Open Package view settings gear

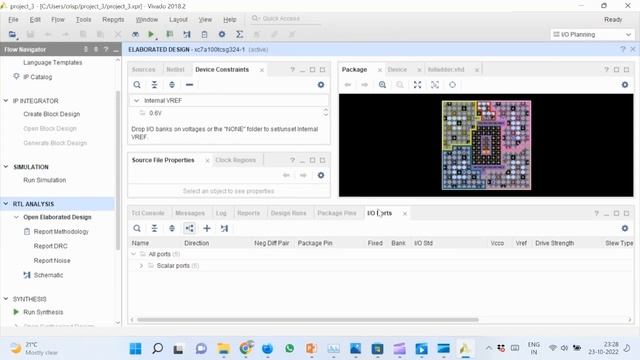click(x=625, y=84)
